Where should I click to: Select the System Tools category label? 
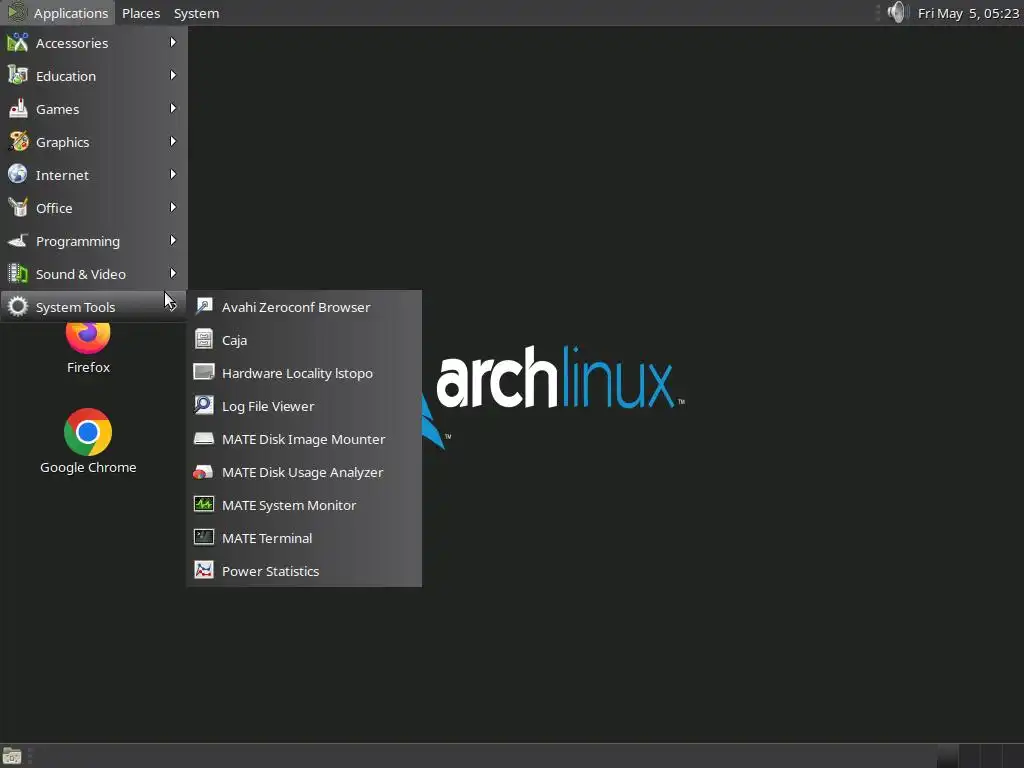pyautogui.click(x=75, y=308)
